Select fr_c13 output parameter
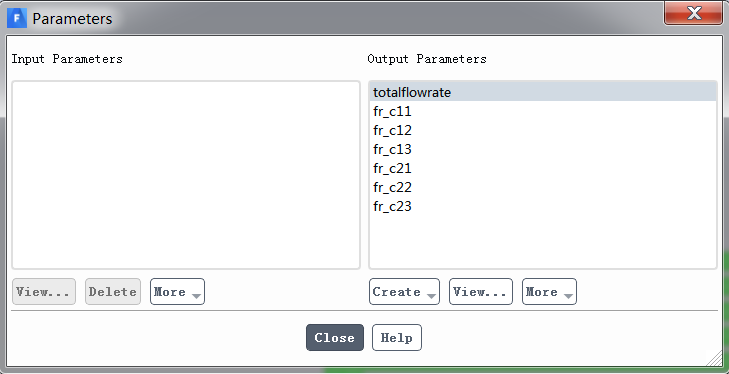 tap(543, 149)
